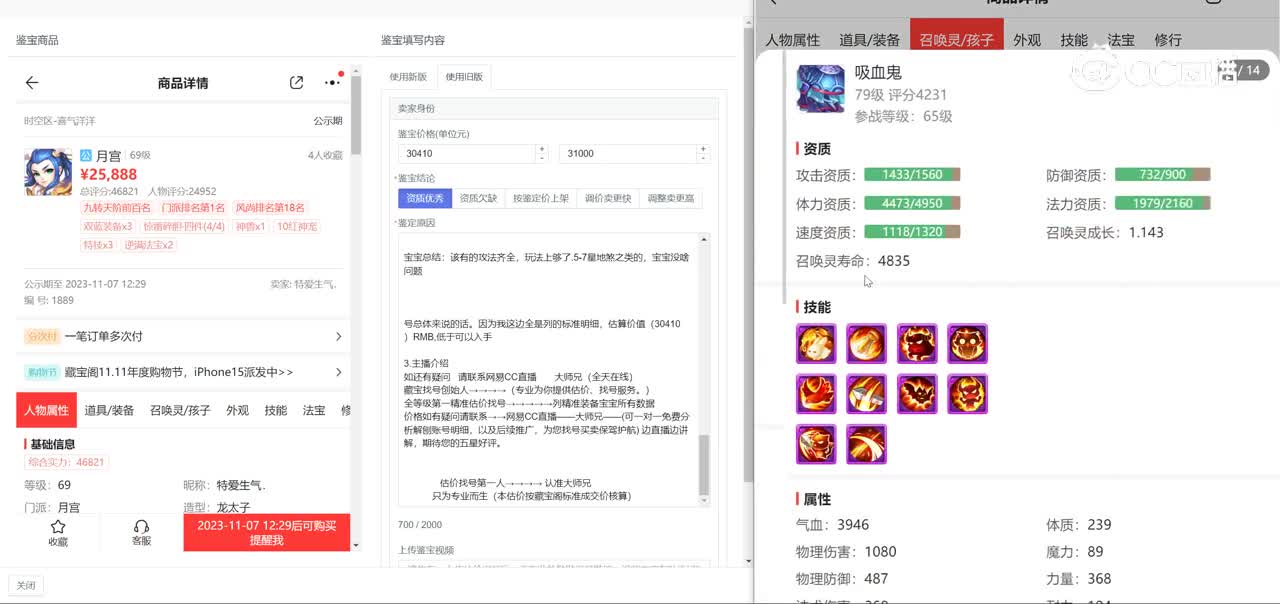This screenshot has height=604, width=1280.
Task: Click the product detail panel scrollbar
Action: pyautogui.click(x=355, y=115)
